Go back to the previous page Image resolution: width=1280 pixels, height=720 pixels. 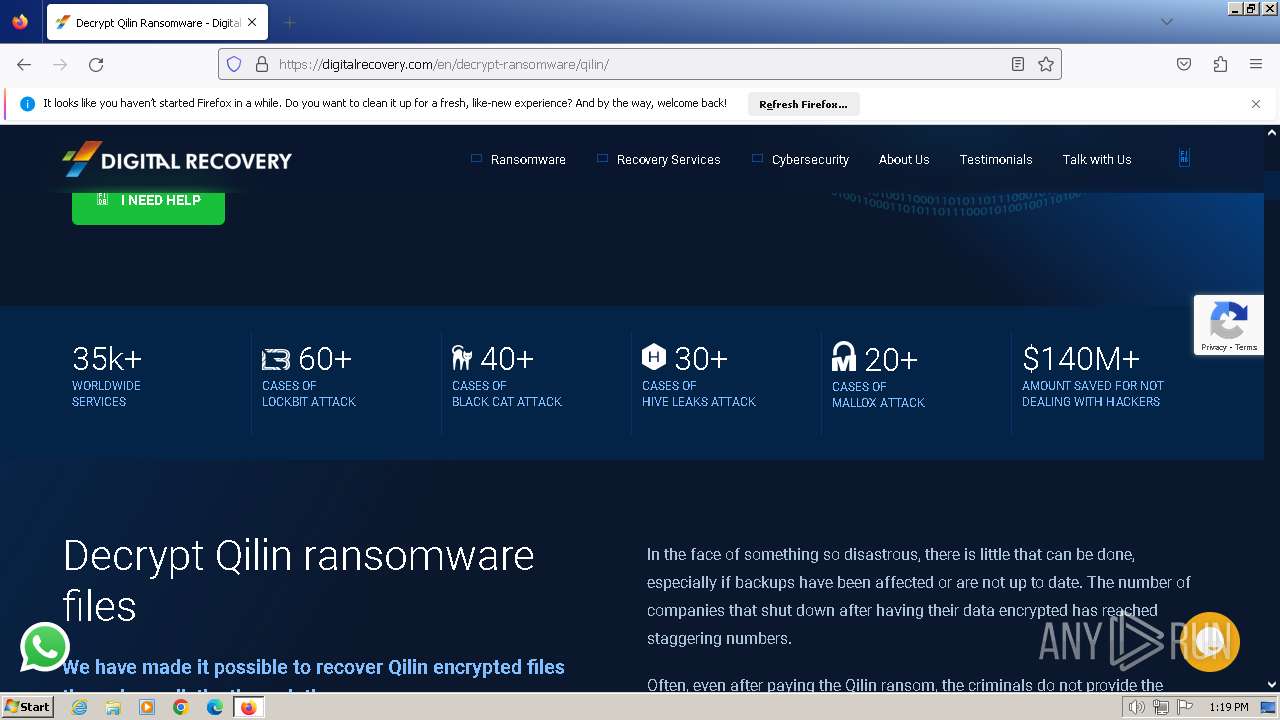click(24, 64)
